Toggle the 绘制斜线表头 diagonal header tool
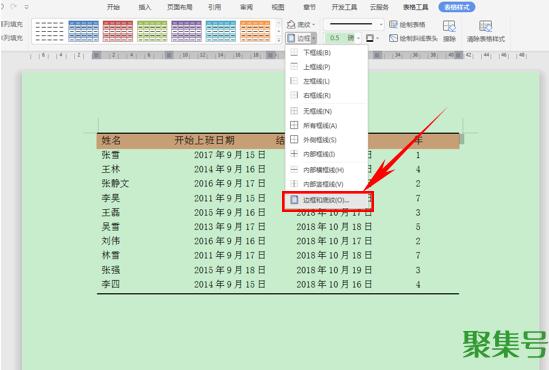 tap(413, 38)
